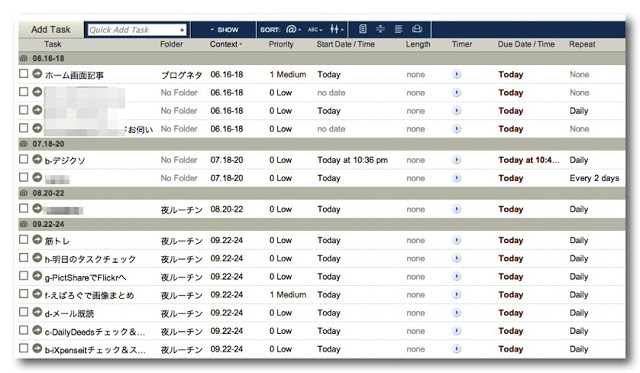Click the arrow icon beside 筋トレ task

(37, 240)
